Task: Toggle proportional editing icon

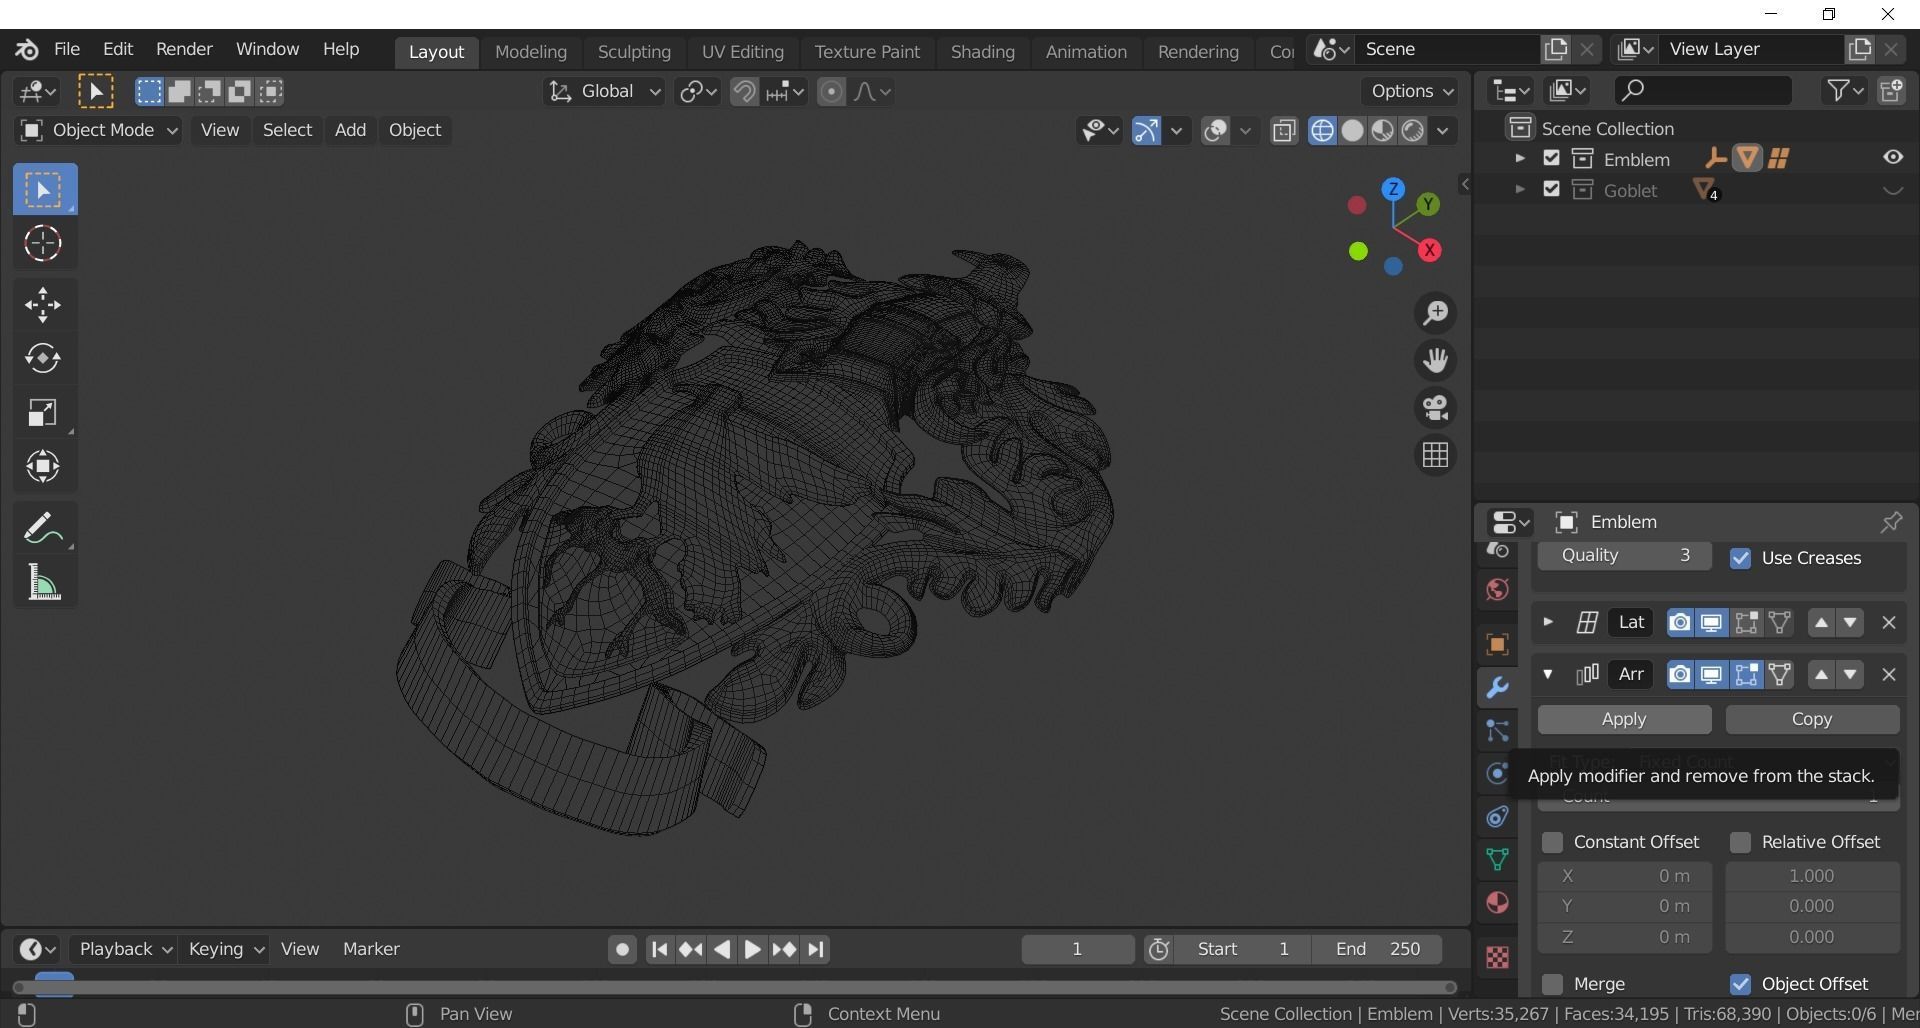Action: (x=831, y=92)
